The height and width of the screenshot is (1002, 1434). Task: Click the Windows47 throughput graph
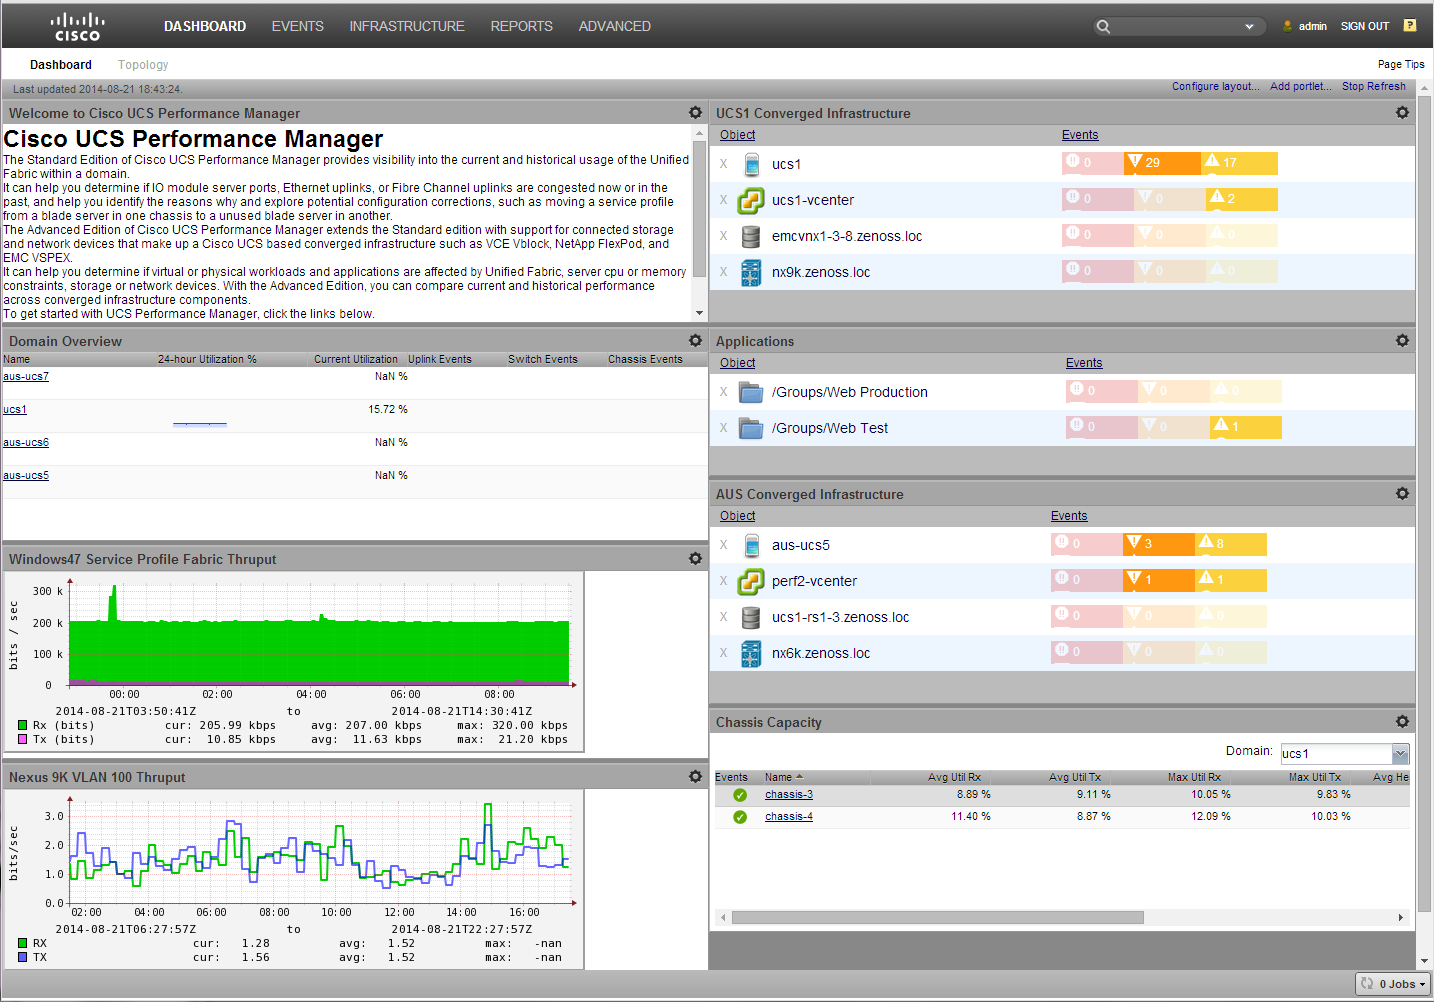294,661
